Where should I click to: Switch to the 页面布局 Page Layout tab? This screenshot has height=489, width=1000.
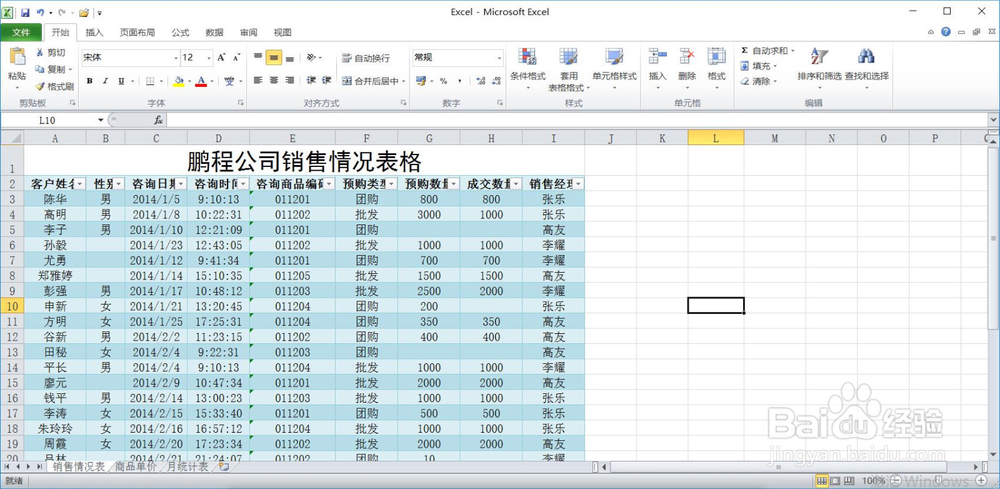137,32
